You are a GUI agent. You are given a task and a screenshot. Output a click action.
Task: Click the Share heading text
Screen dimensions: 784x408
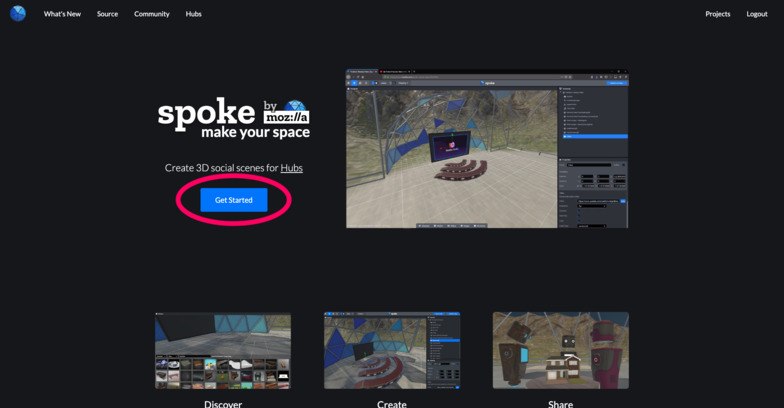pos(560,404)
